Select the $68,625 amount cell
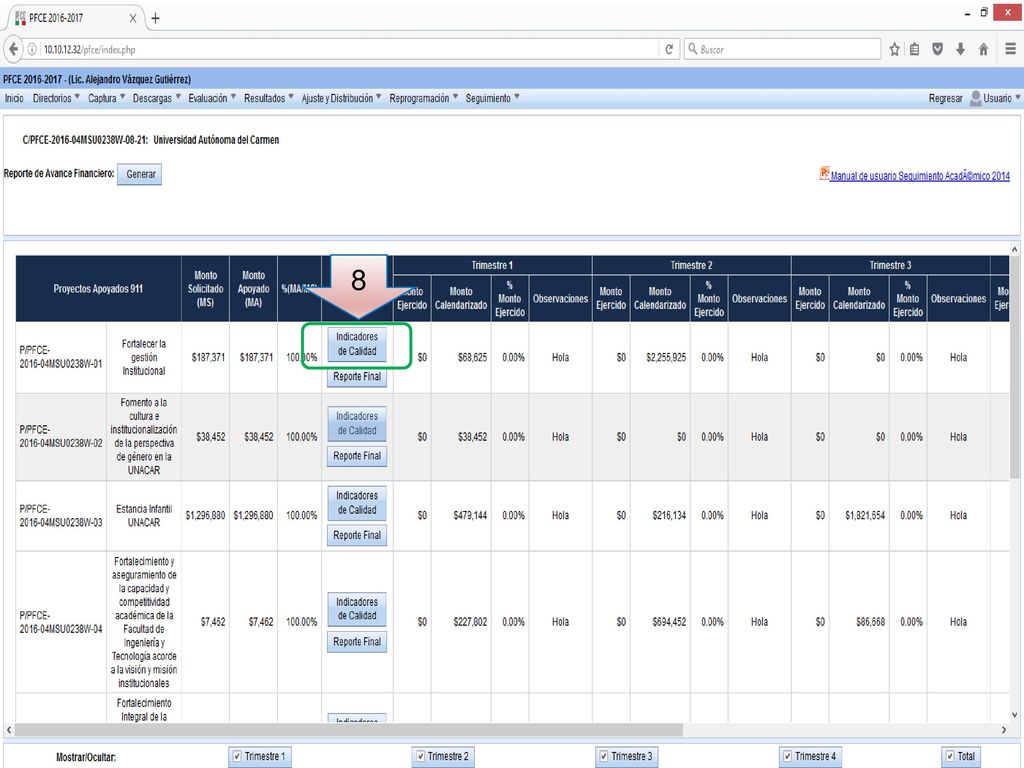Screen dimensions: 1024x768 472,358
